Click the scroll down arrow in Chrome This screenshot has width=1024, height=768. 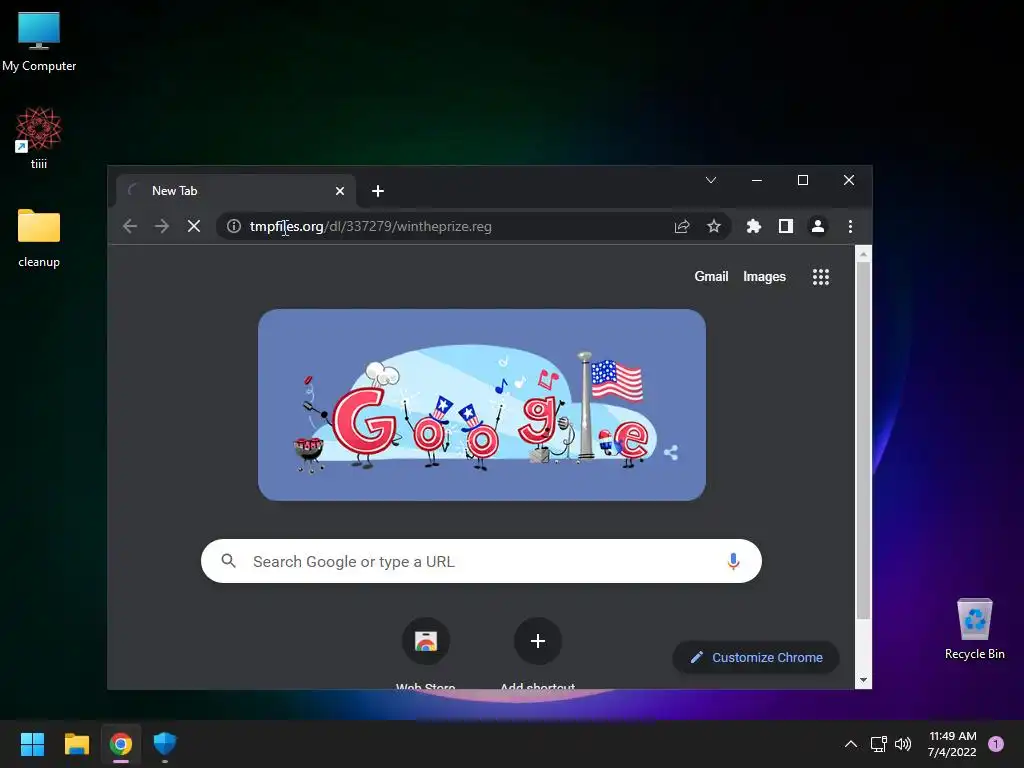[863, 680]
